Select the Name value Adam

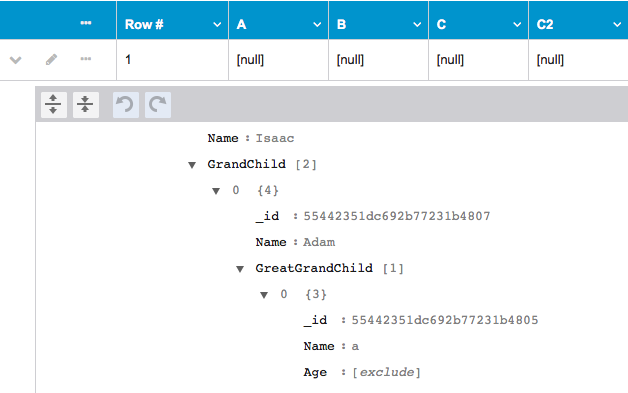pyautogui.click(x=319, y=242)
